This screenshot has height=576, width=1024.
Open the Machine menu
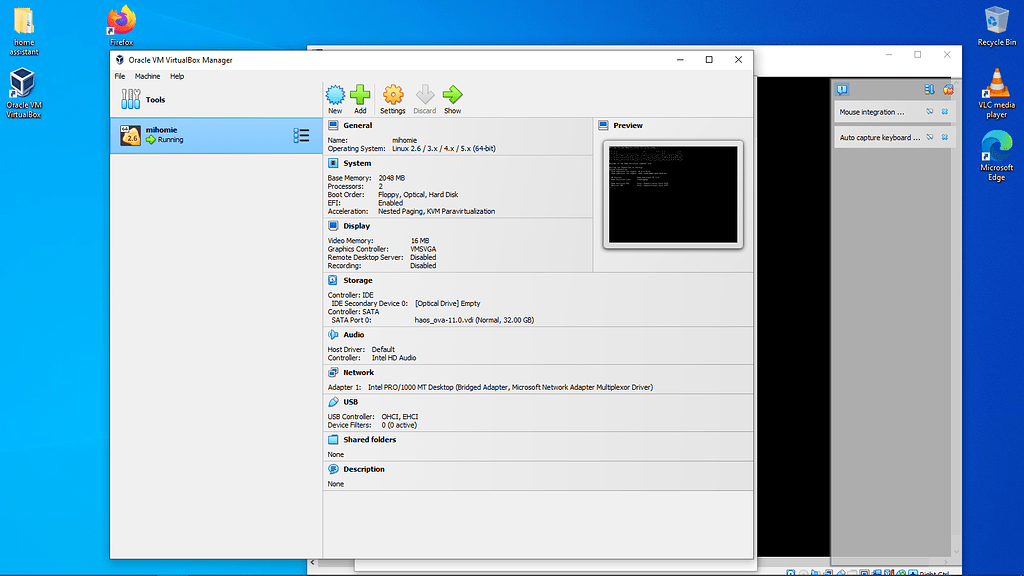tap(147, 75)
